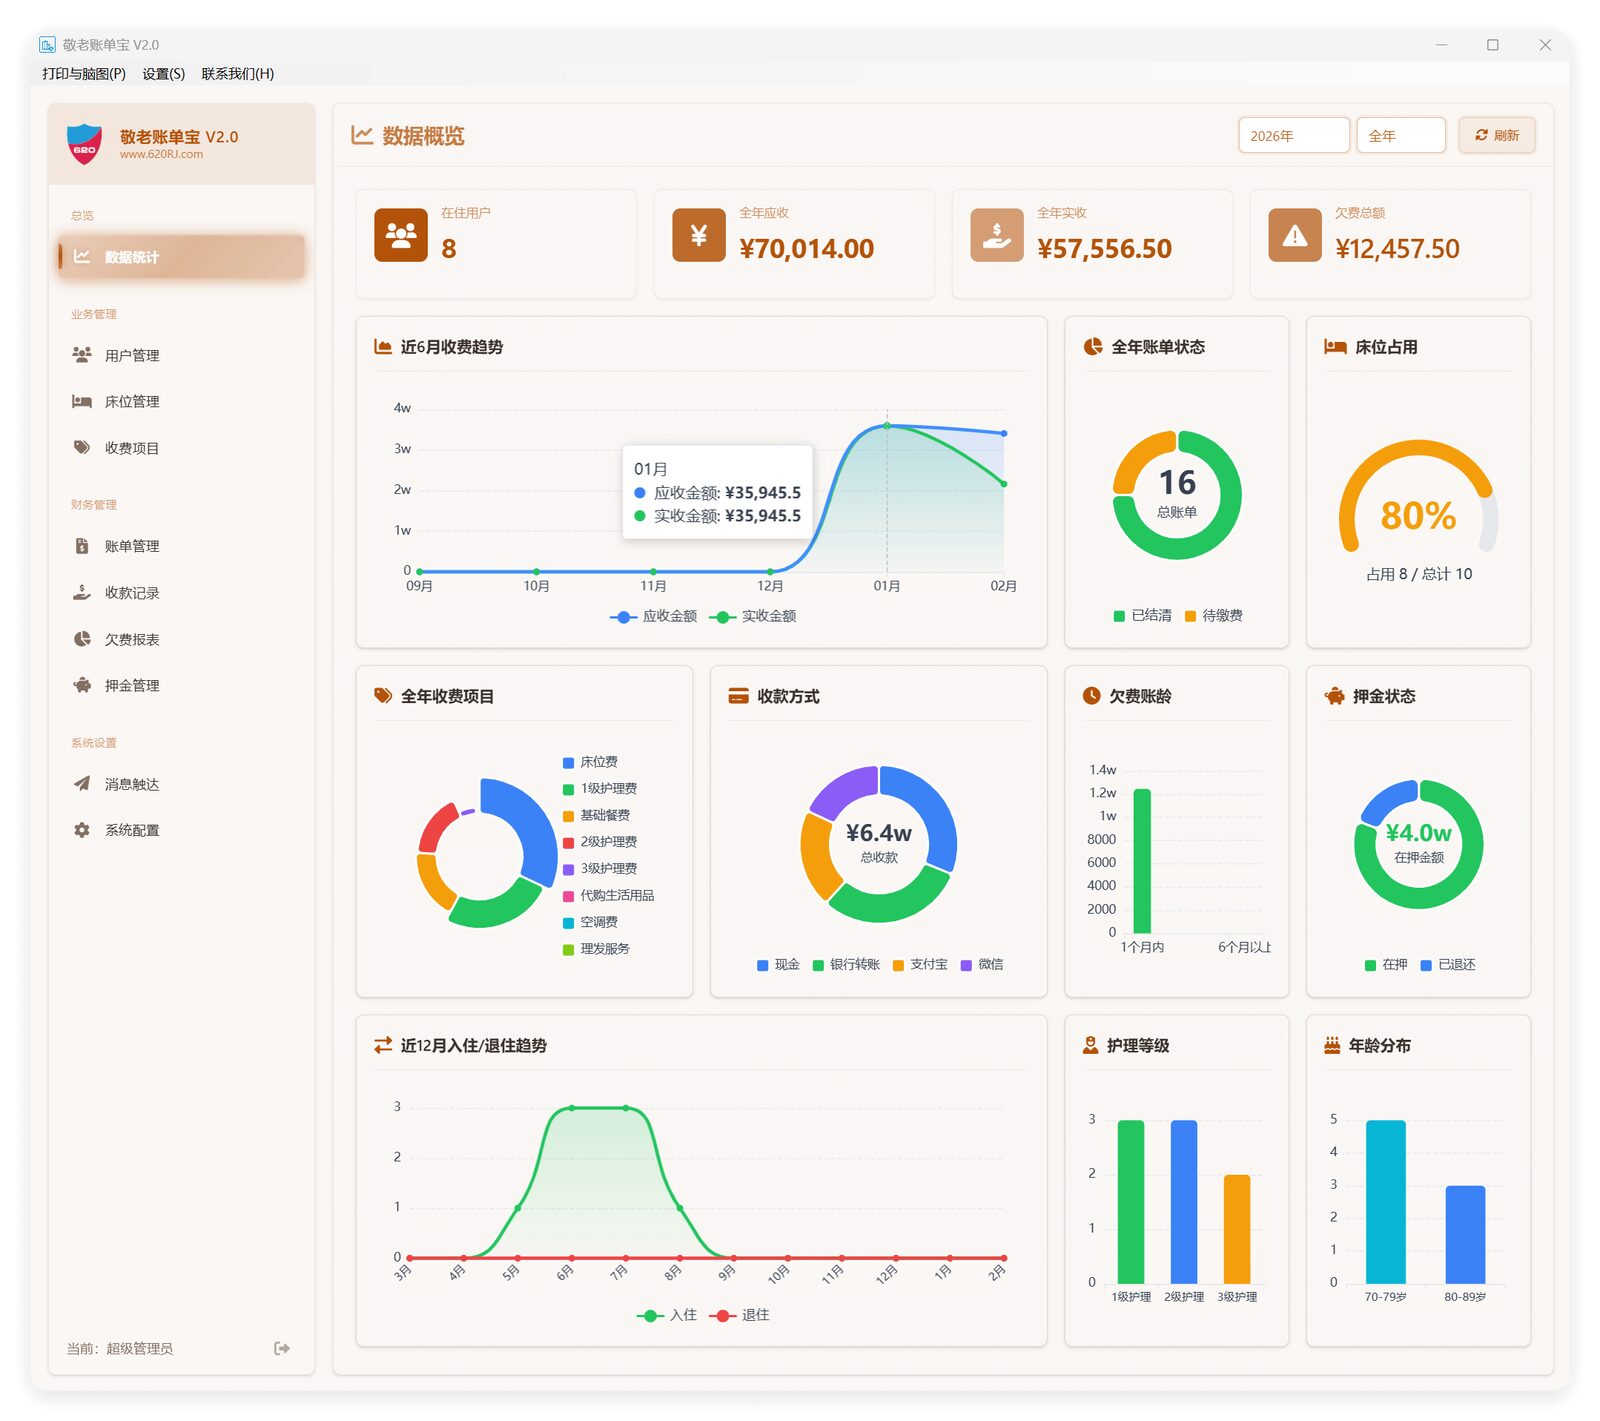
Task: Open 系统配置 system configuration
Action: click(x=131, y=830)
